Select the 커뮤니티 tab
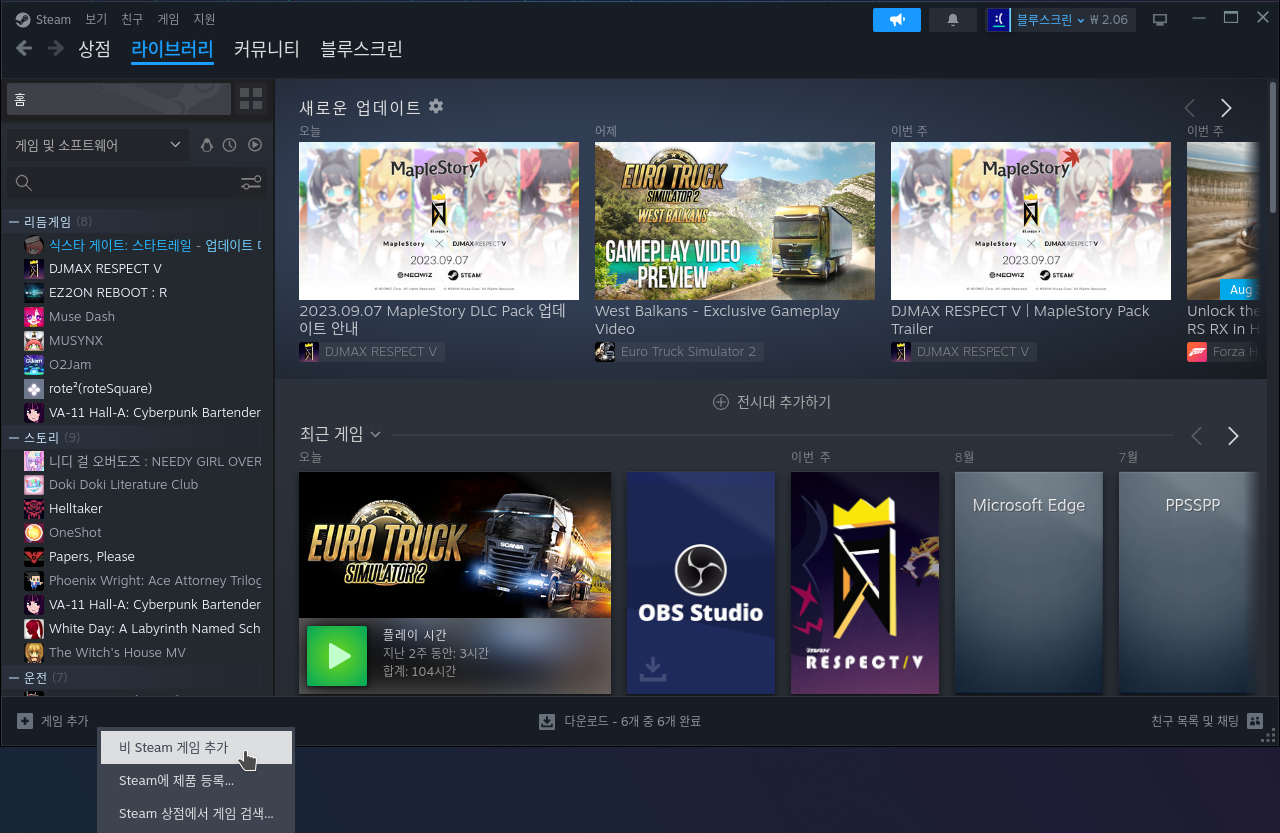 [x=266, y=48]
